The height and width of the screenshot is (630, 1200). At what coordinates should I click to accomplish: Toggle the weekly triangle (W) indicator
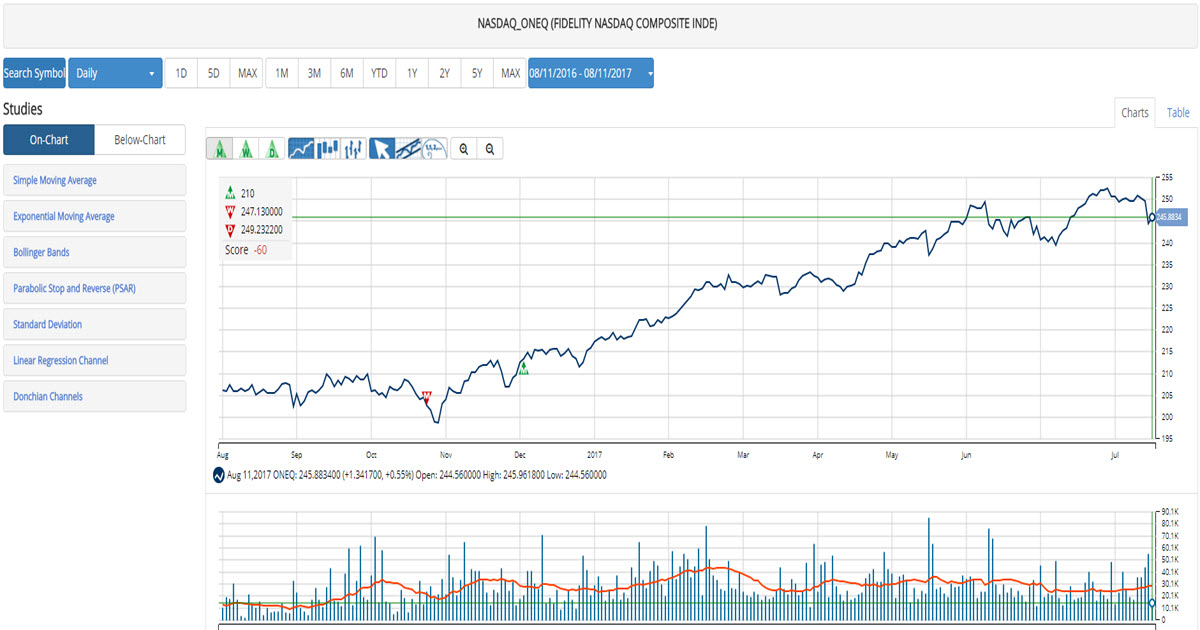click(245, 149)
